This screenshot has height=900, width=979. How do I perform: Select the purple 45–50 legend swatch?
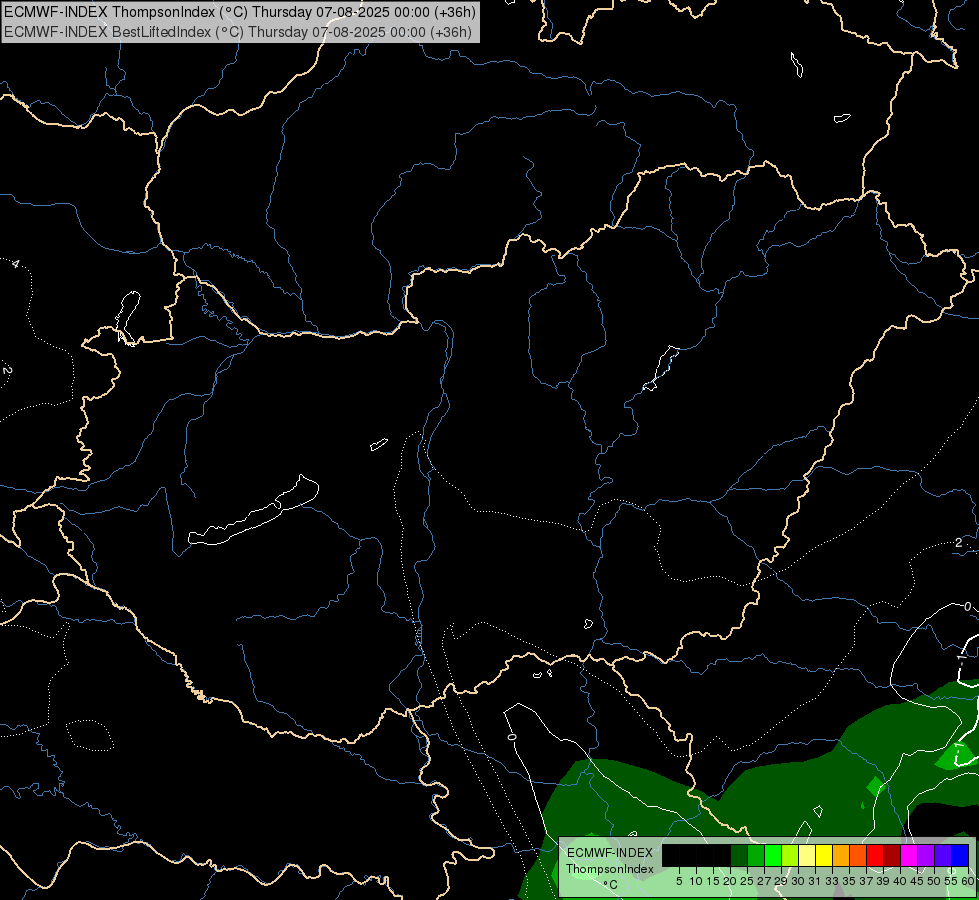(x=926, y=856)
